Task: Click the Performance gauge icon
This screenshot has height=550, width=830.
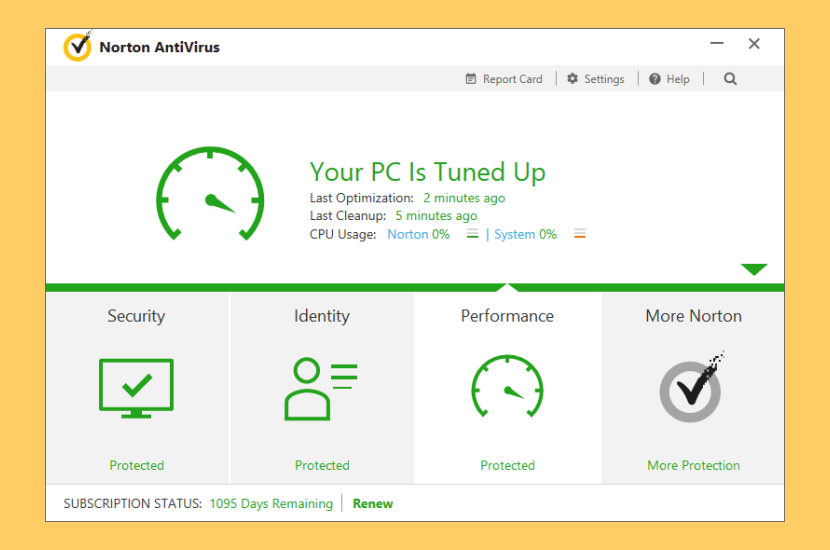Action: coord(507,386)
